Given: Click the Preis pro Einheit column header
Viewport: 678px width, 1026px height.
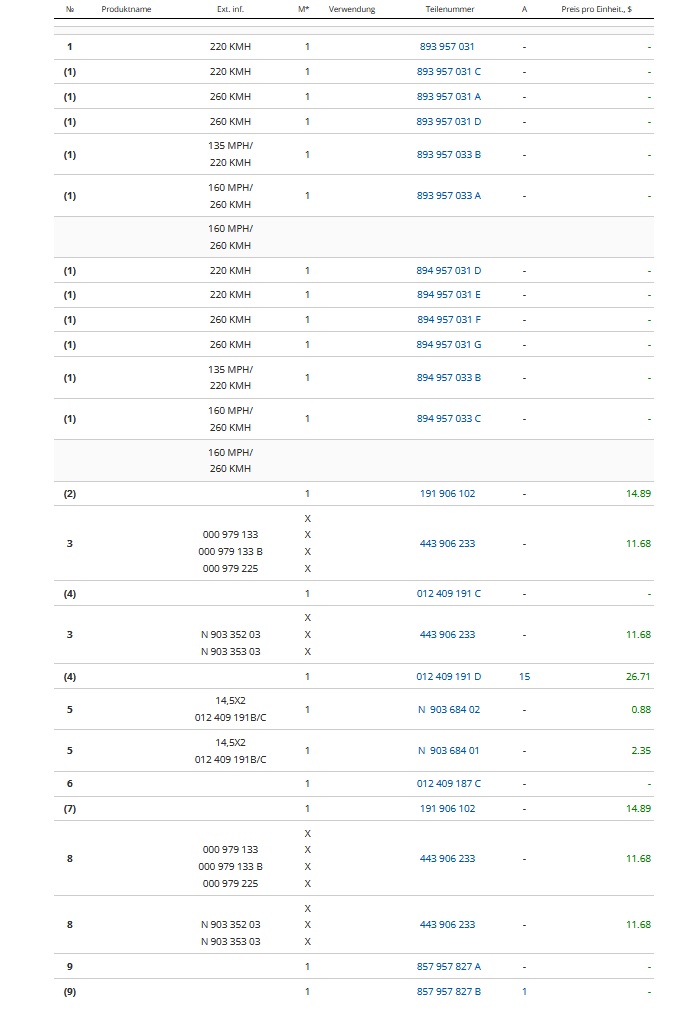Looking at the screenshot, I should (596, 9).
